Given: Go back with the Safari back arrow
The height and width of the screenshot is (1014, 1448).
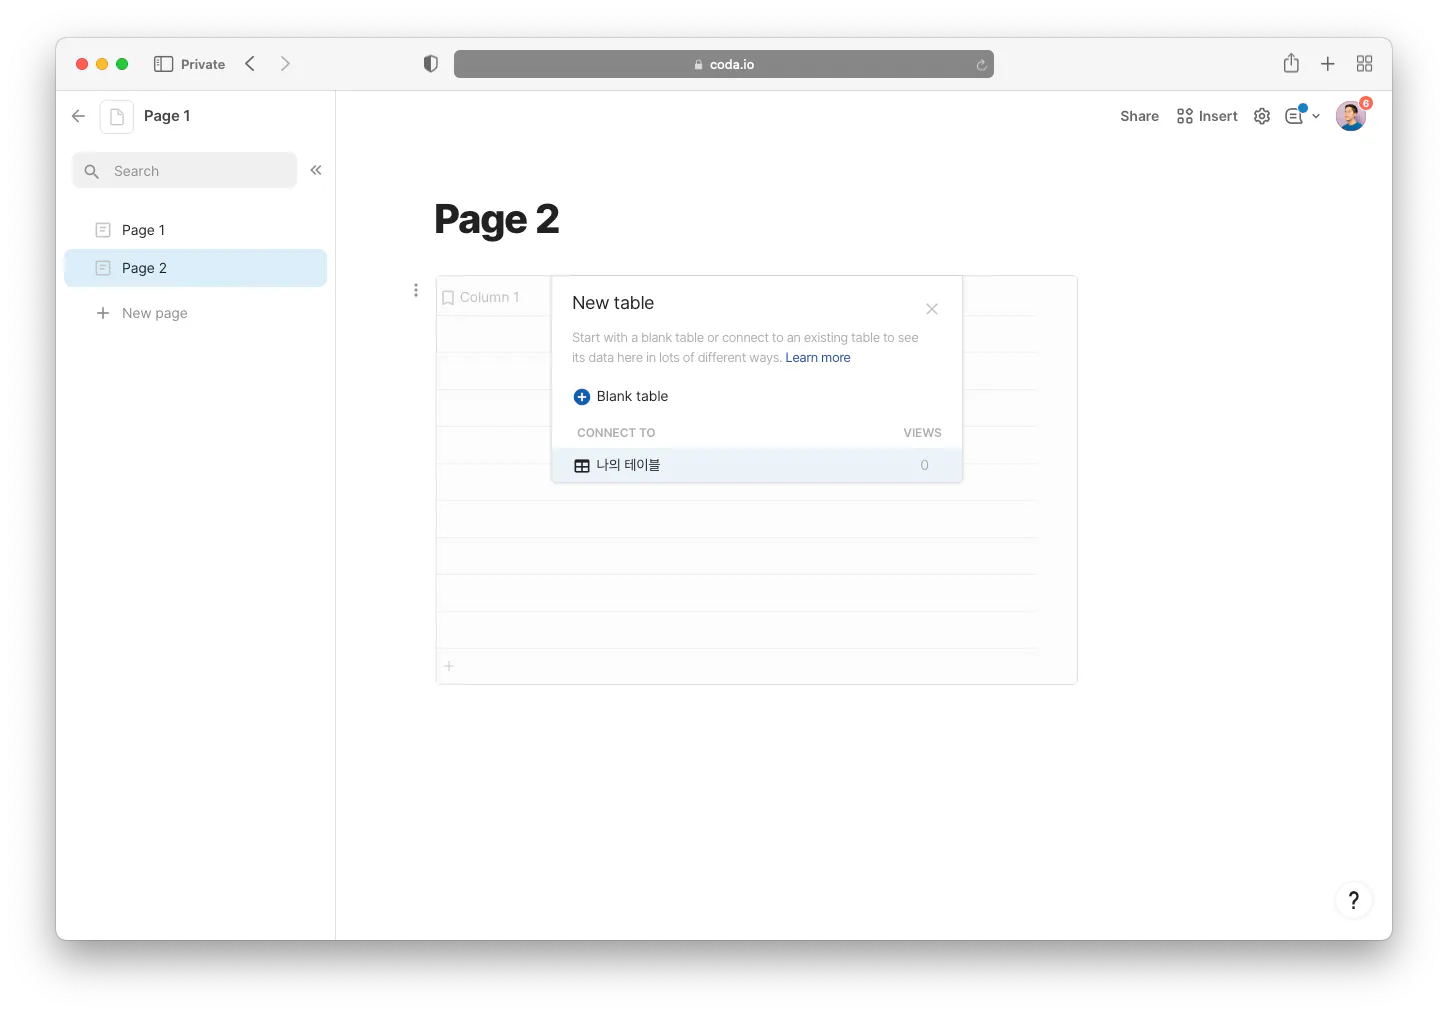Looking at the screenshot, I should [250, 64].
